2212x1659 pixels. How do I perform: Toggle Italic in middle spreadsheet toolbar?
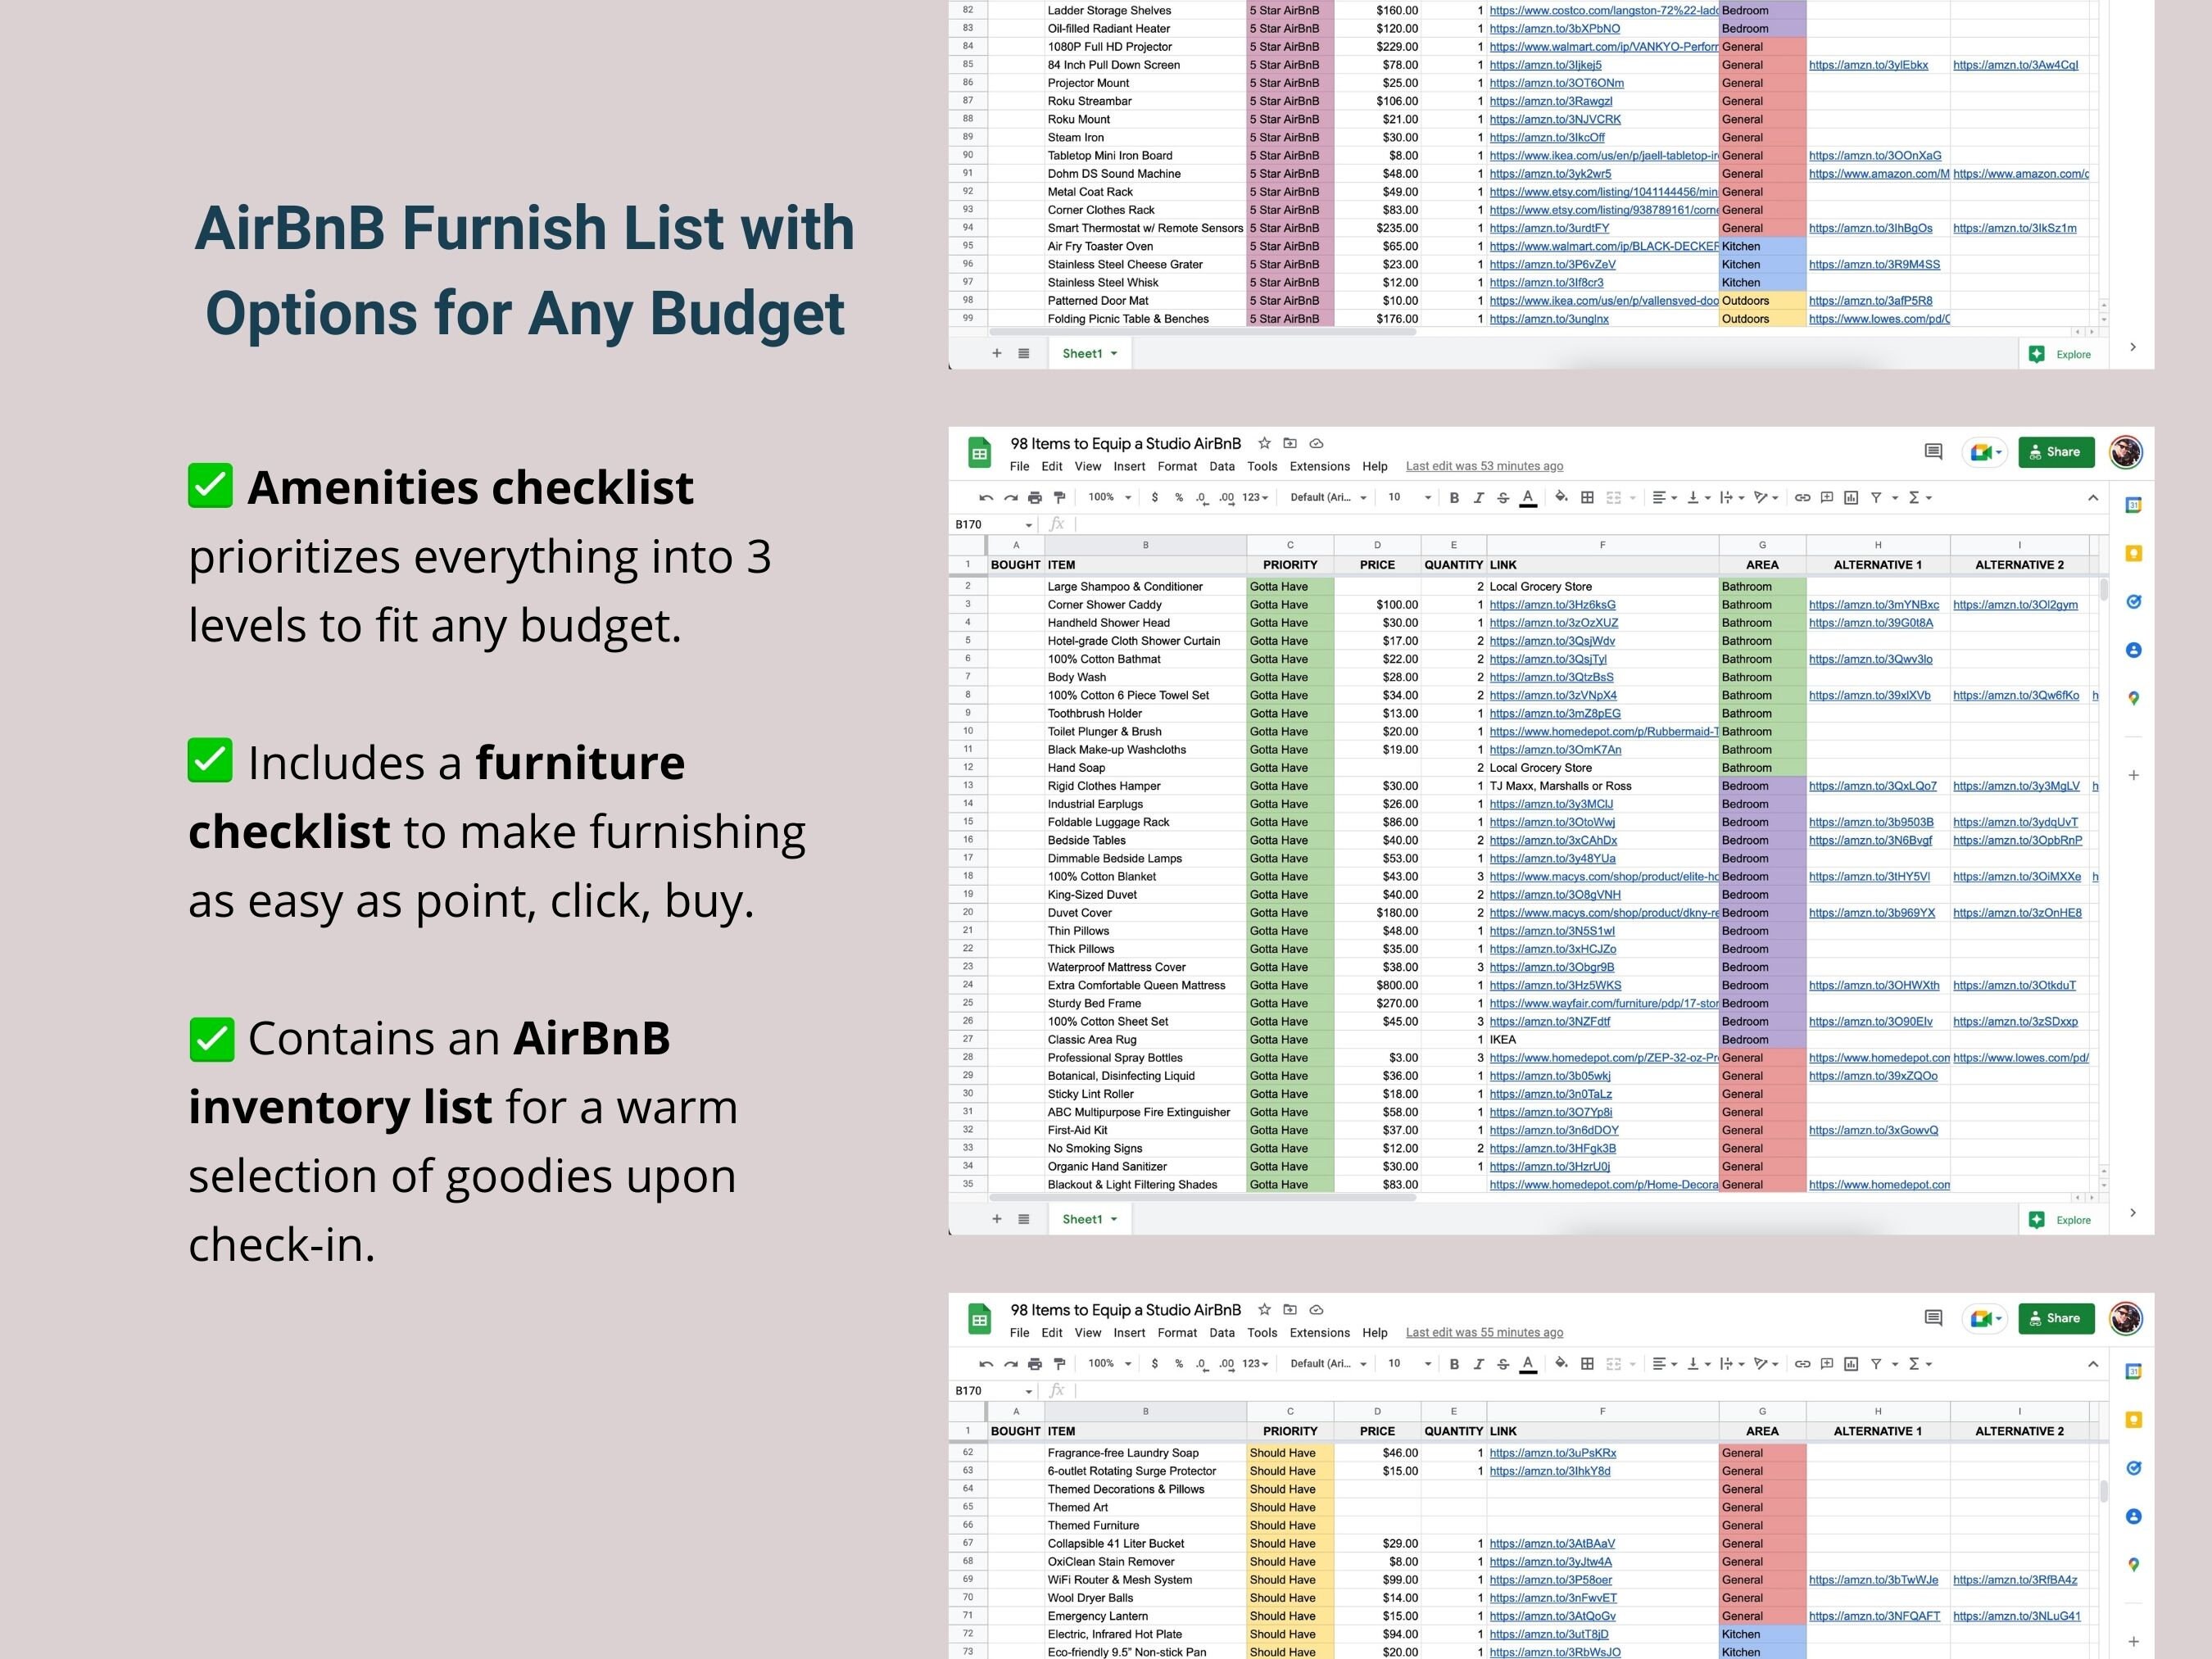pyautogui.click(x=1478, y=497)
